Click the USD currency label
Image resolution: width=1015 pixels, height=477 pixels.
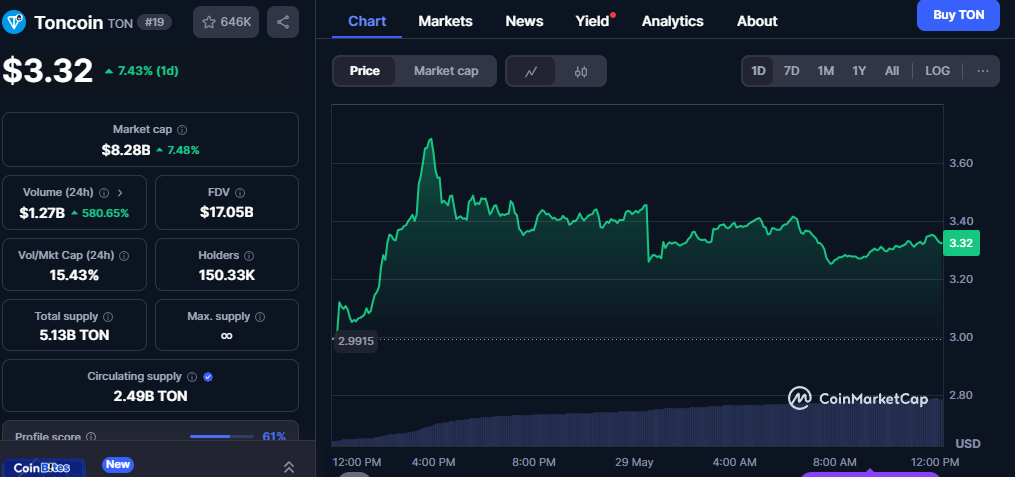pos(968,443)
